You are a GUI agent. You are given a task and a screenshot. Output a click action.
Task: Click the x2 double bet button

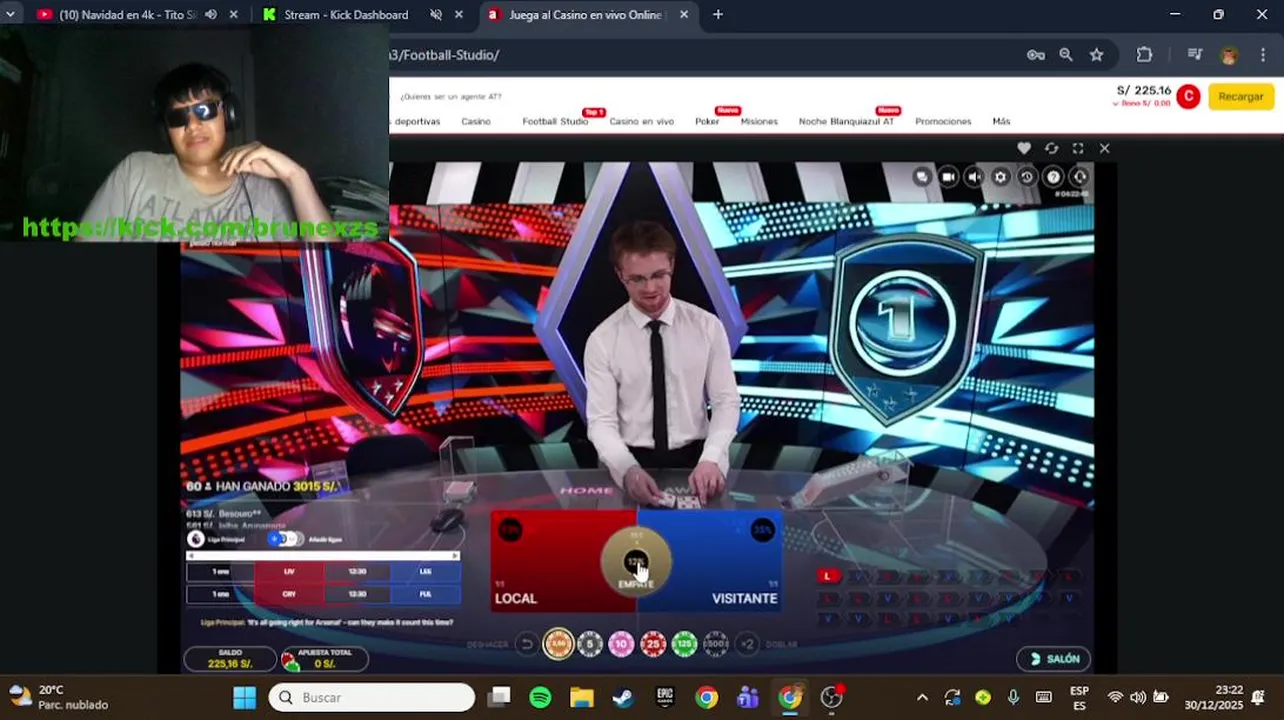click(x=747, y=644)
